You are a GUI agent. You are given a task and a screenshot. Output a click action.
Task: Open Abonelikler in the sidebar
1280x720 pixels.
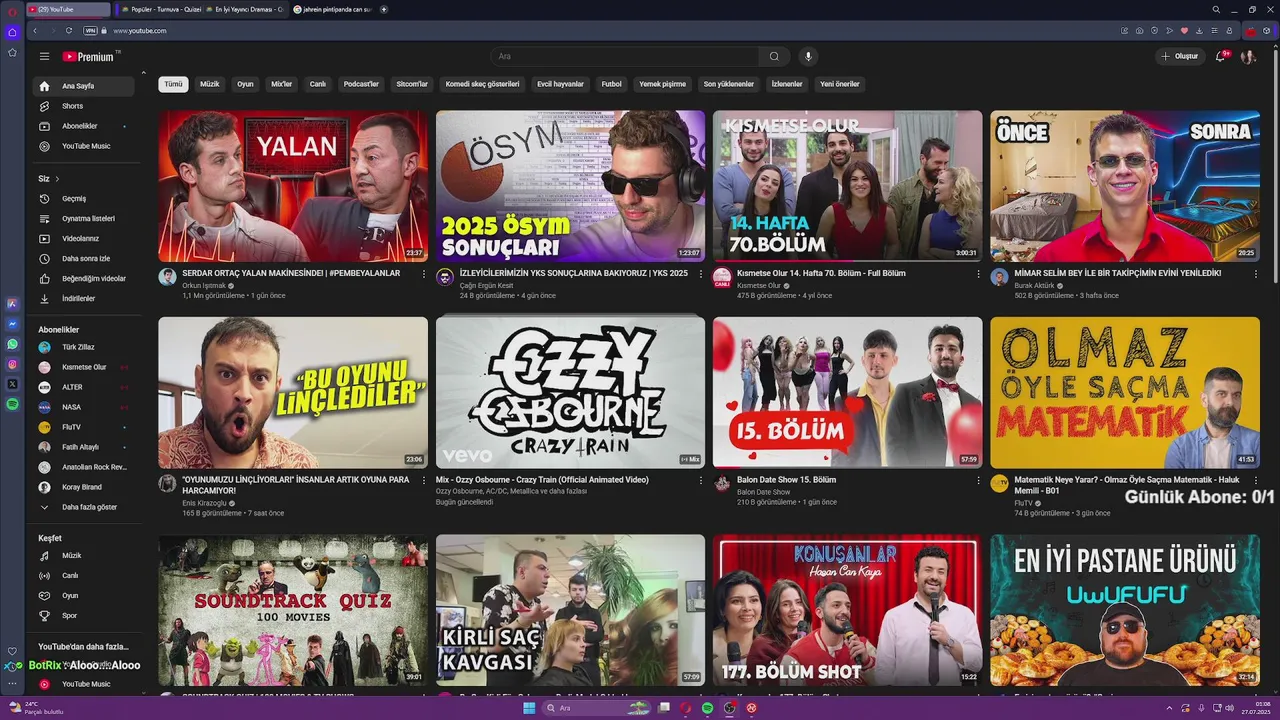tap(83, 126)
